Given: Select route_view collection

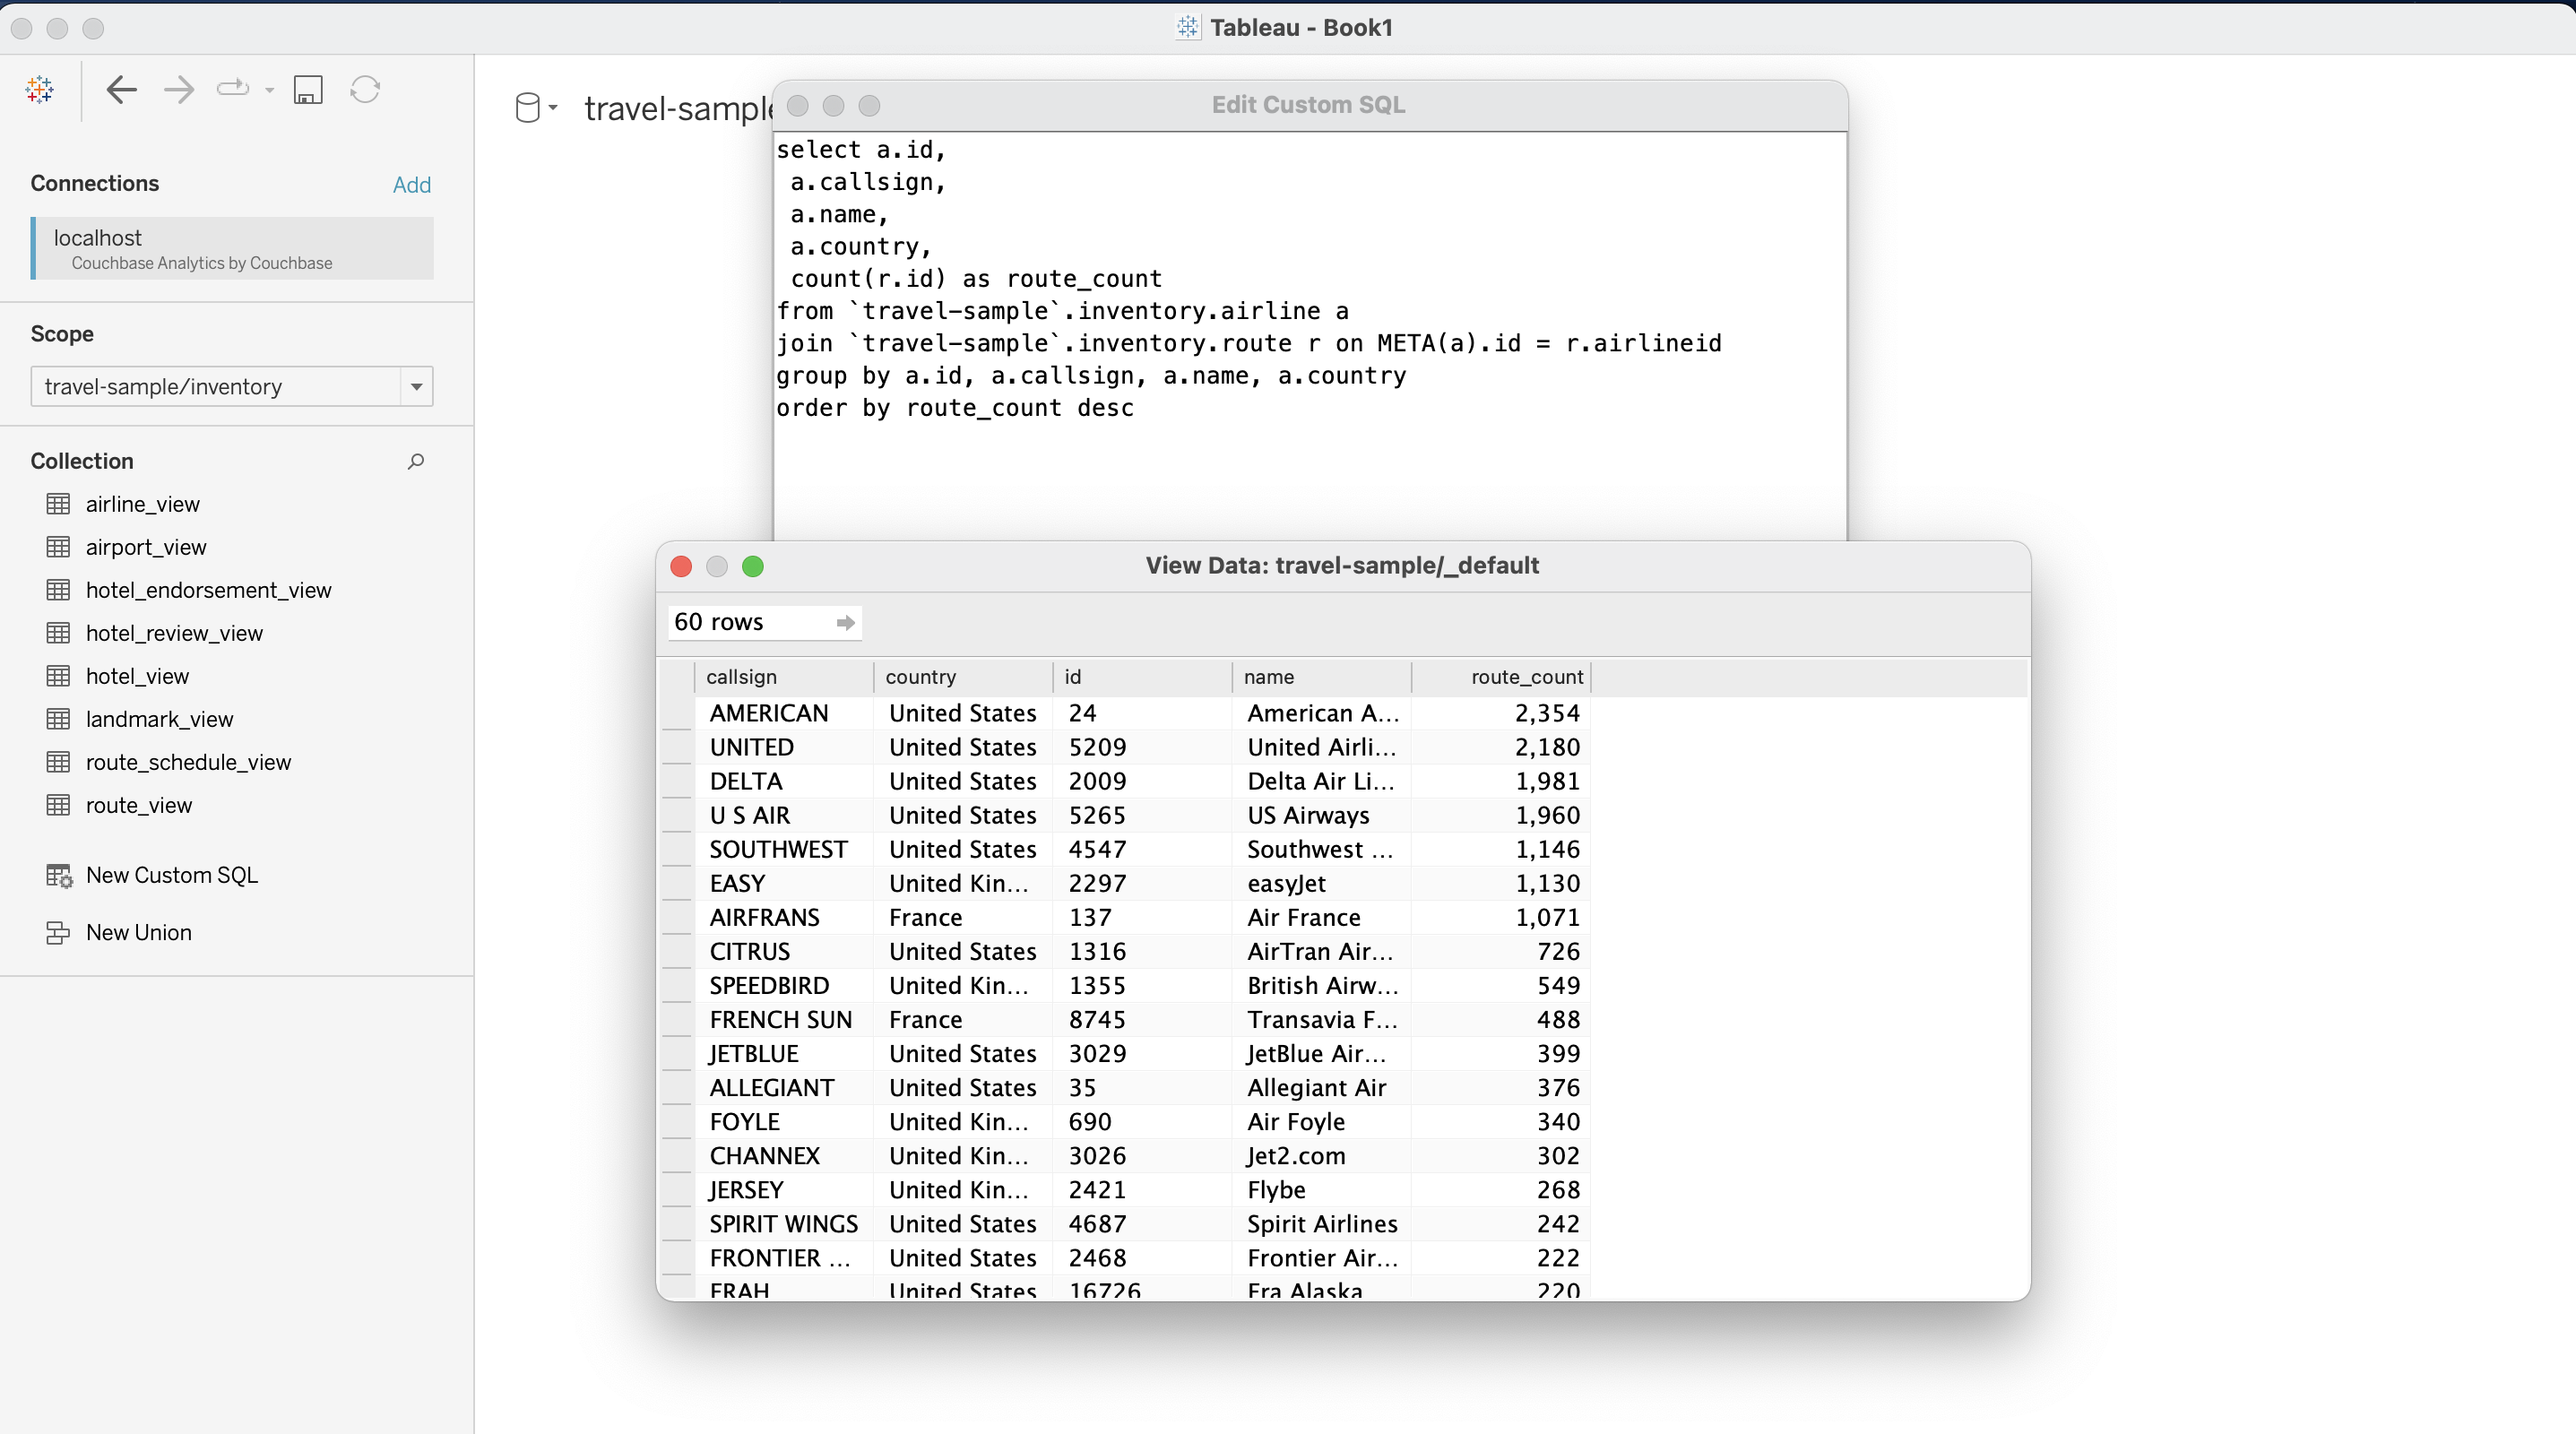Looking at the screenshot, I should 138,805.
